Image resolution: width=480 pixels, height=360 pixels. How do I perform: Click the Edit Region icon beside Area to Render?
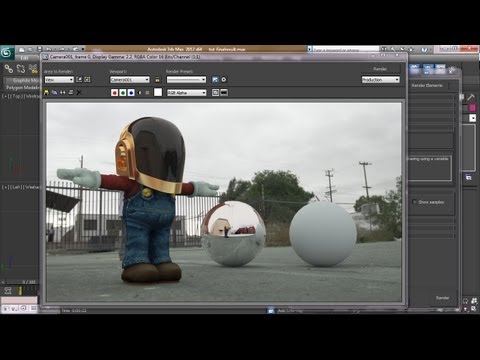79,79
